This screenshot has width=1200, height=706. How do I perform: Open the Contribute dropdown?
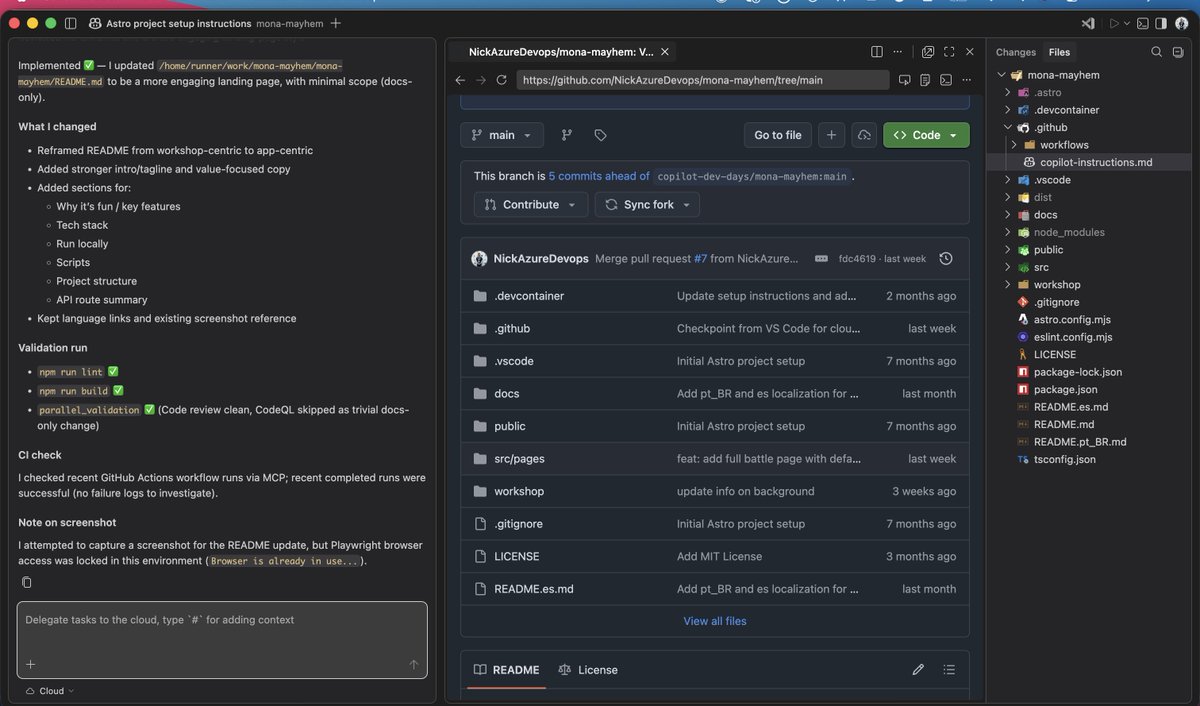pos(530,204)
